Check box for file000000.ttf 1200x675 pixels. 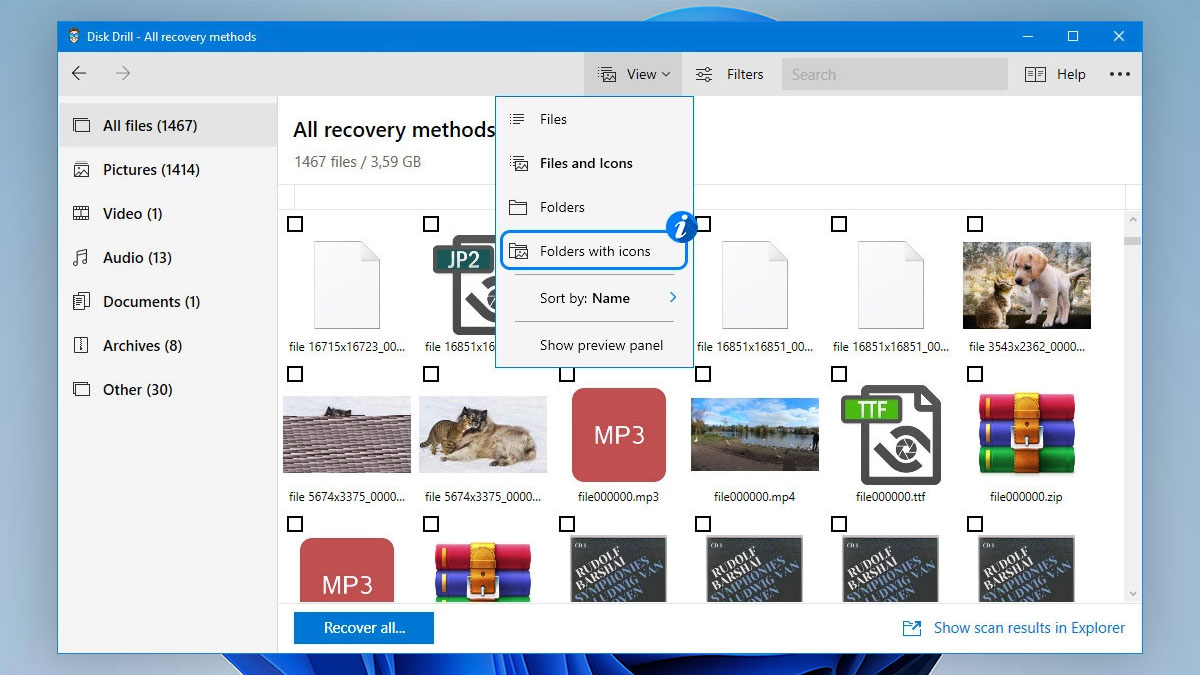click(x=839, y=374)
